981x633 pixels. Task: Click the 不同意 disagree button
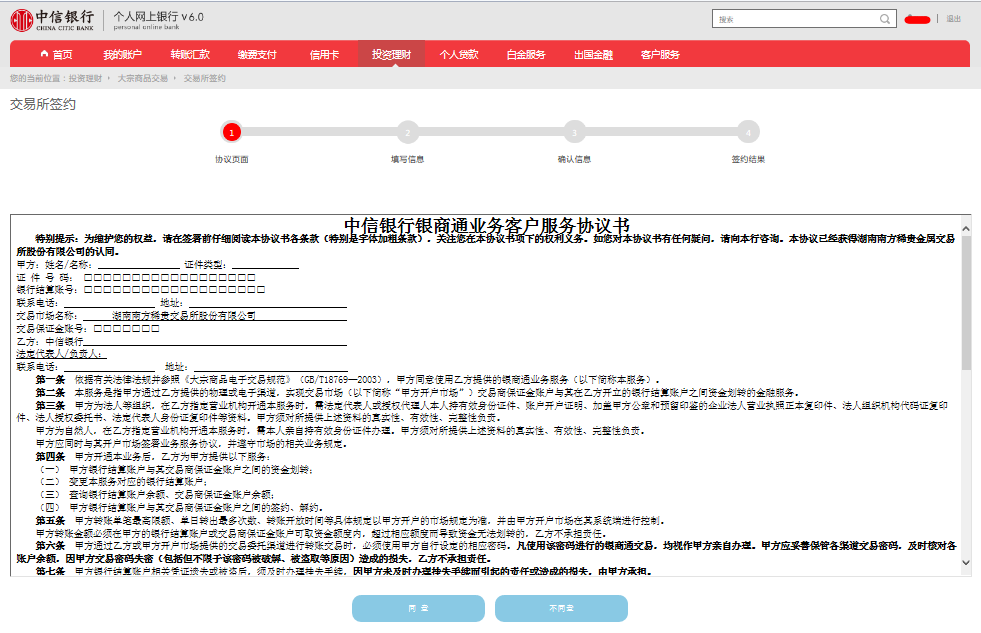tap(561, 608)
